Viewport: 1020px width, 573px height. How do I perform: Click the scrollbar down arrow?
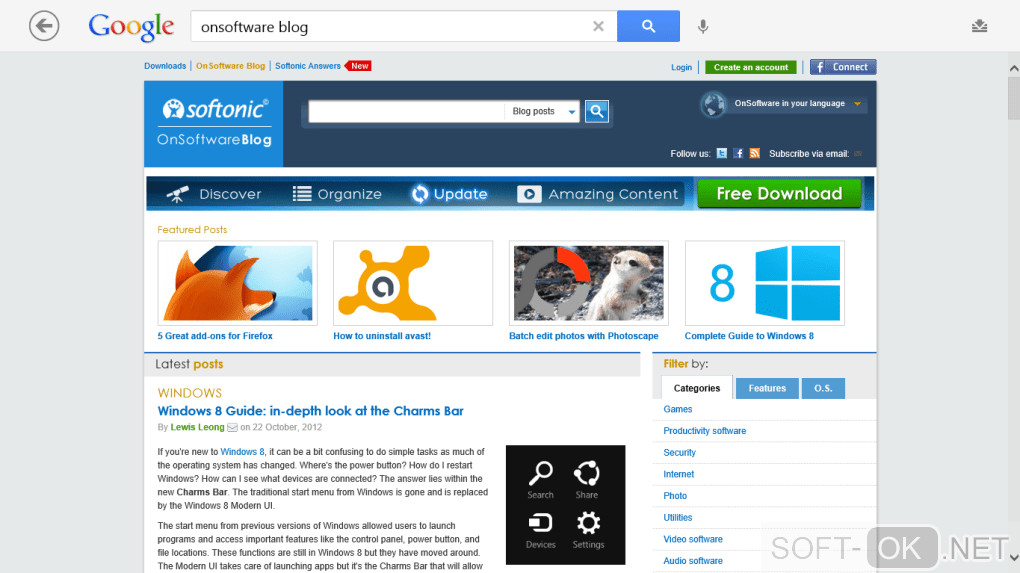pos(1013,557)
